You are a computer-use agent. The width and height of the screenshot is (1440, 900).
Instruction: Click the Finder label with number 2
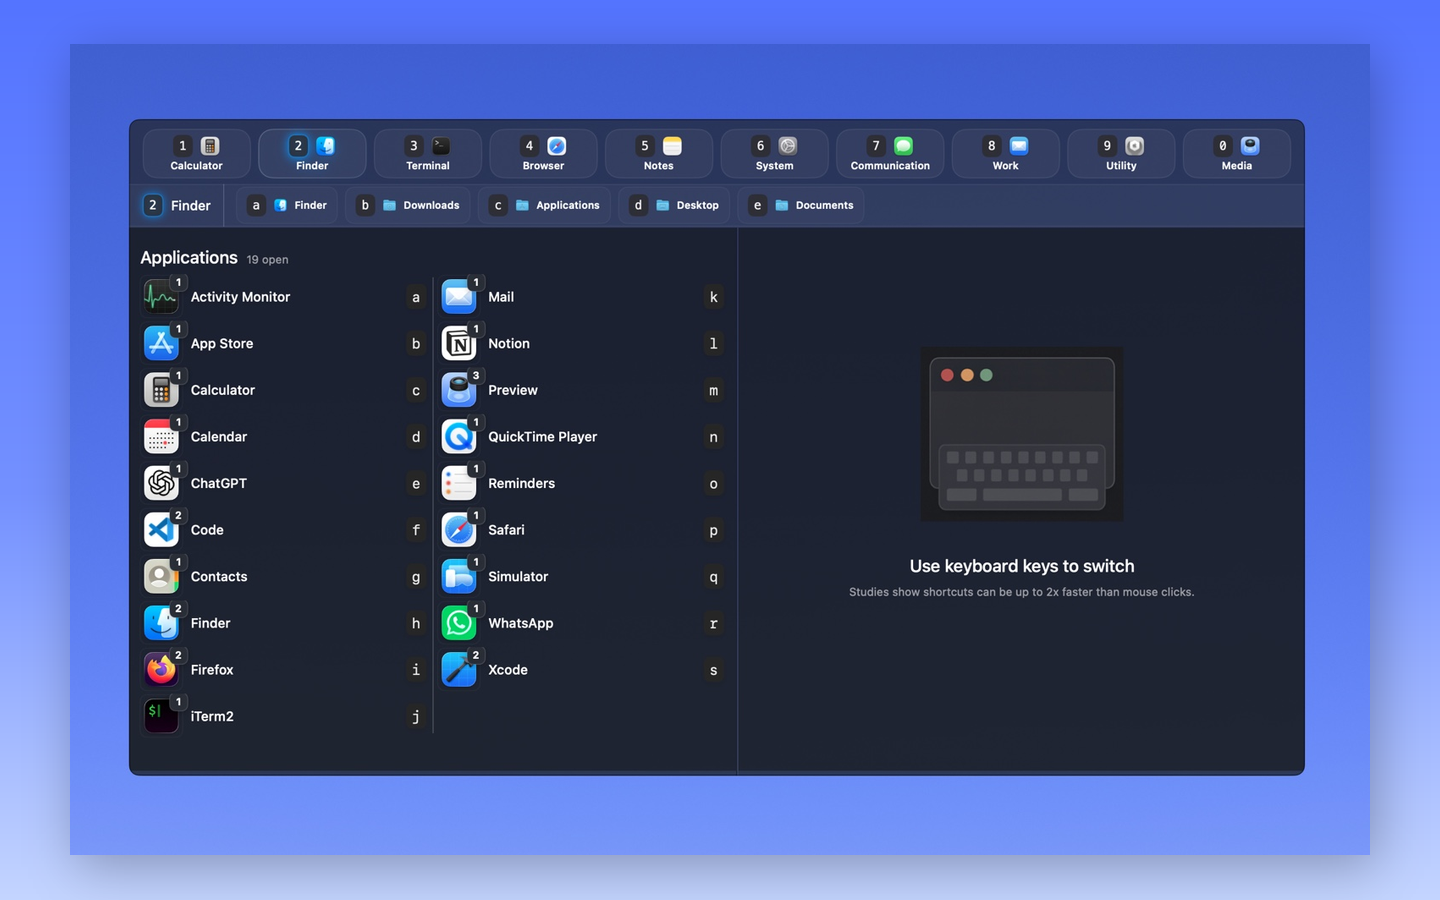coord(177,205)
